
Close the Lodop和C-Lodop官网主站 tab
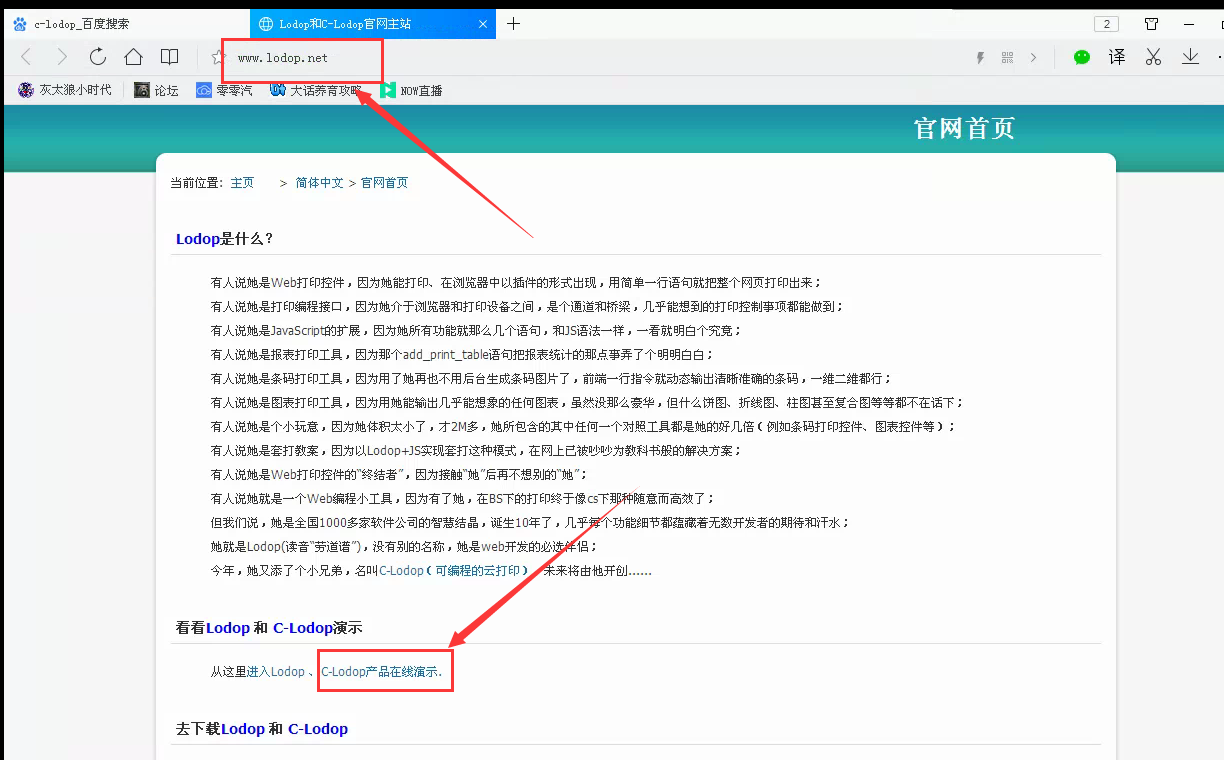pos(483,23)
